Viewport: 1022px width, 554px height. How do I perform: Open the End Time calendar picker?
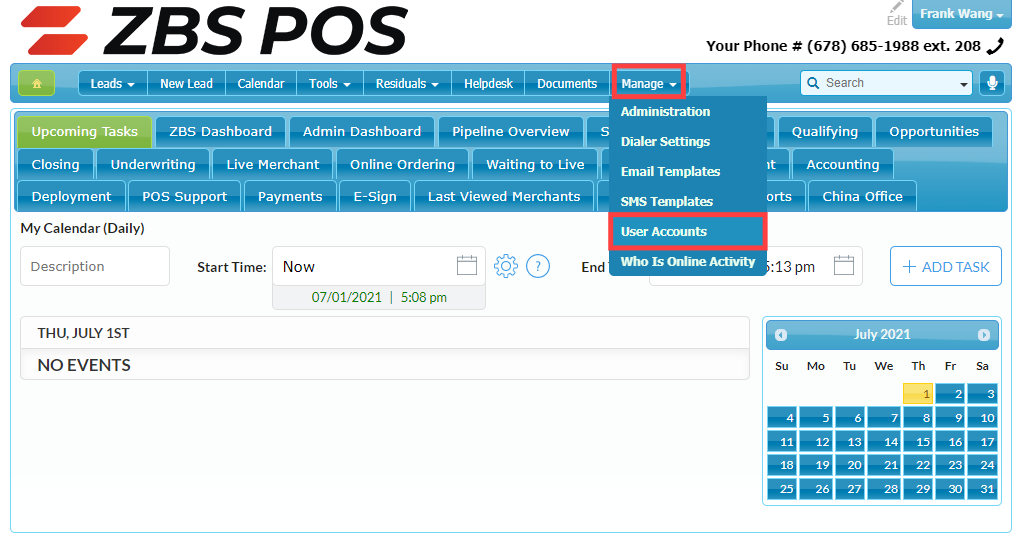pos(843,265)
